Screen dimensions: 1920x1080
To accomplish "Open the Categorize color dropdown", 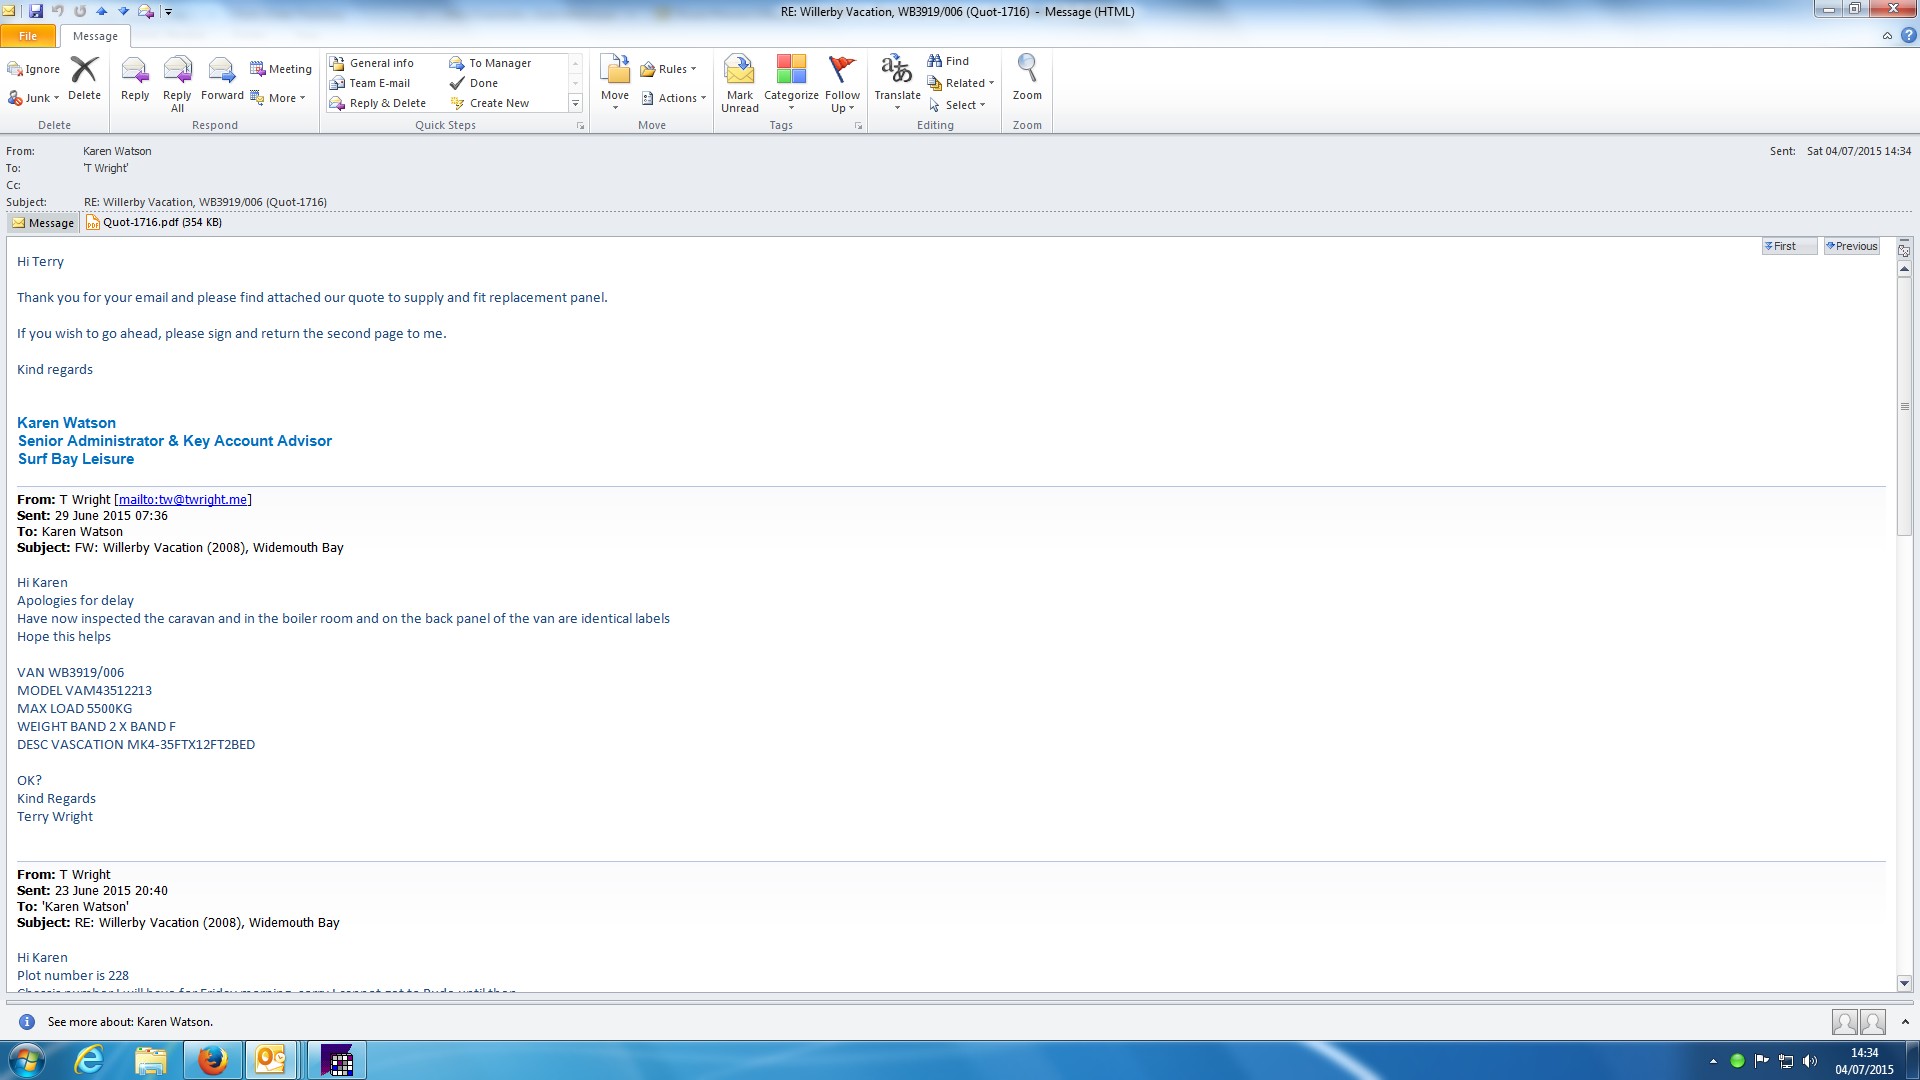I will [x=791, y=82].
